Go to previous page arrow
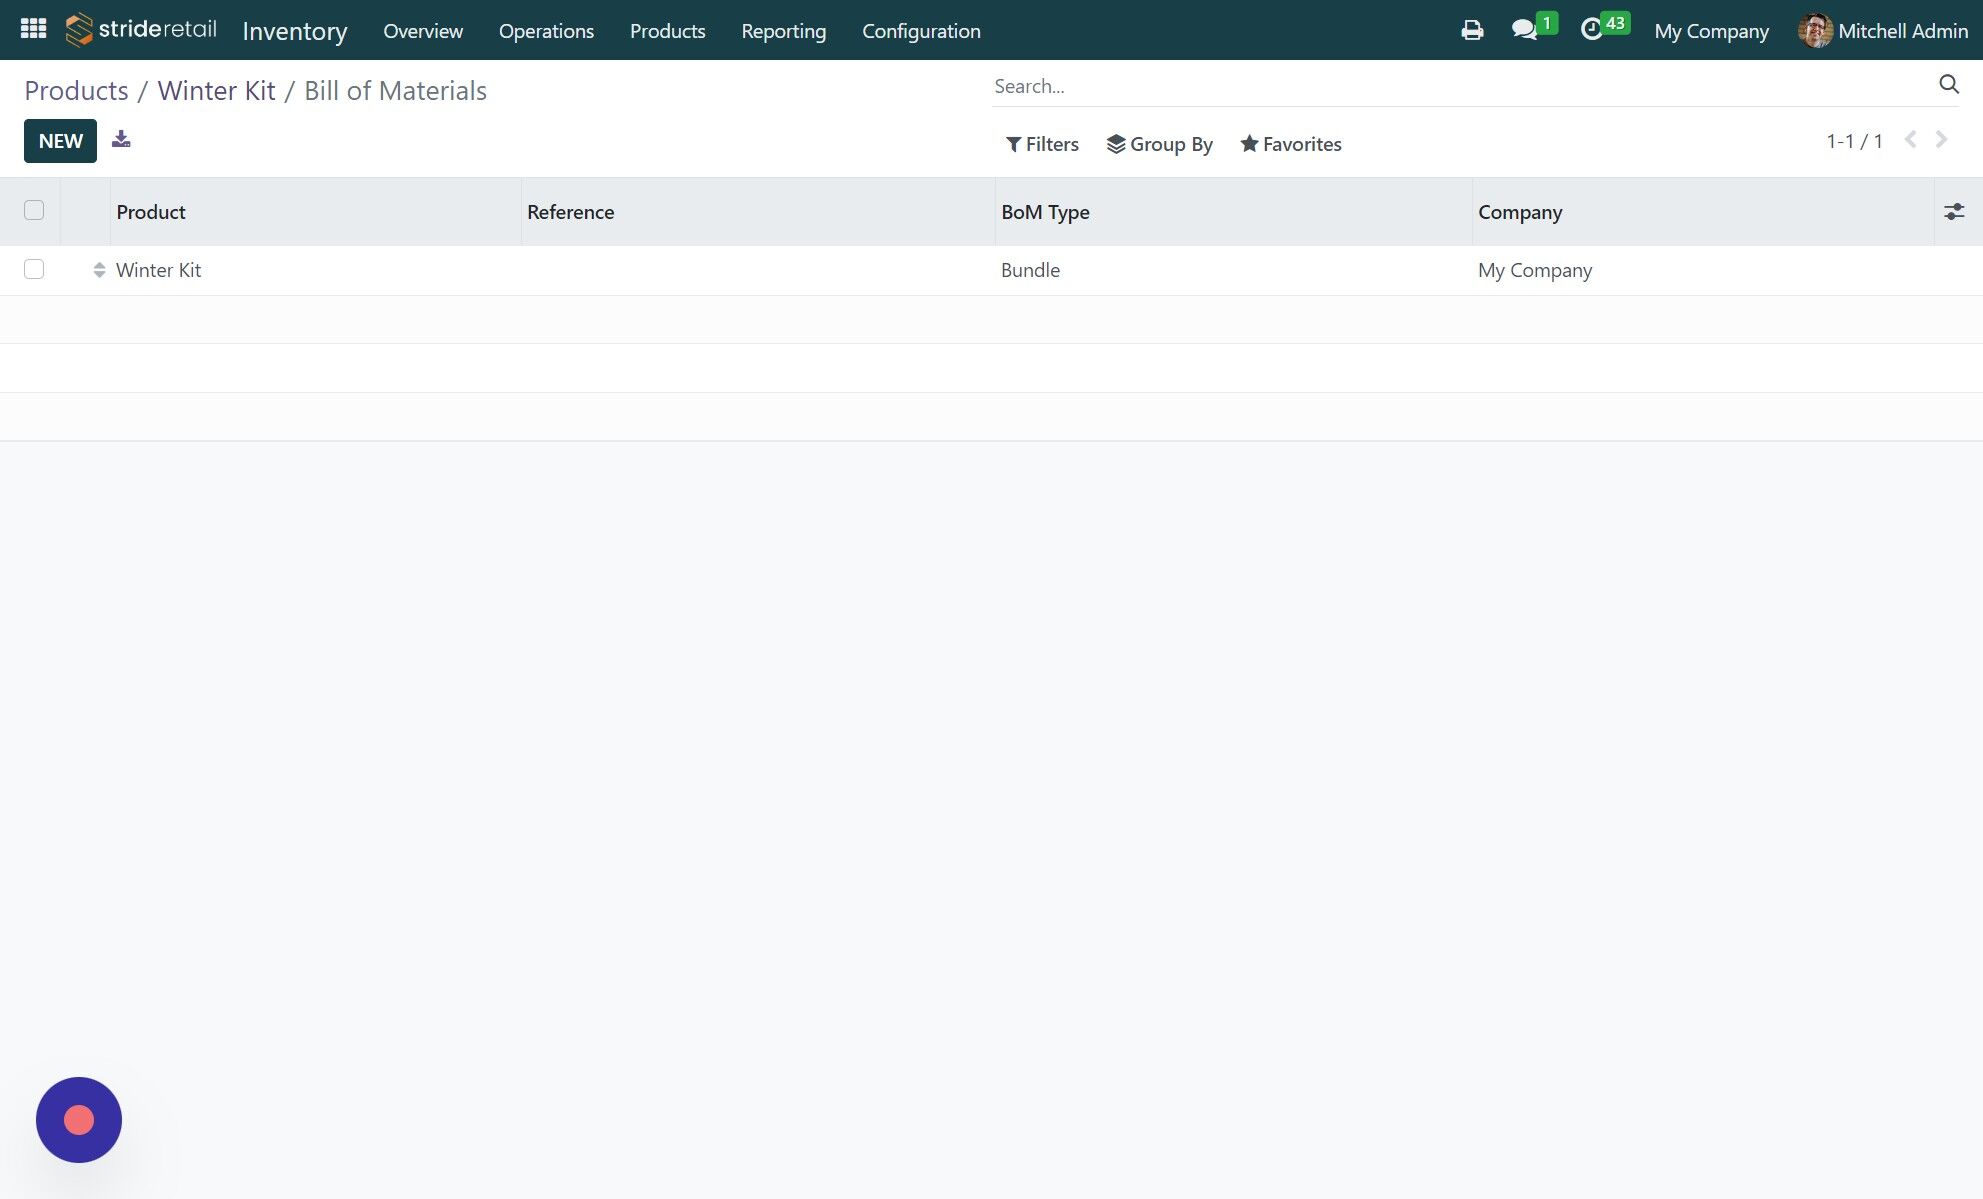 pos(1910,140)
